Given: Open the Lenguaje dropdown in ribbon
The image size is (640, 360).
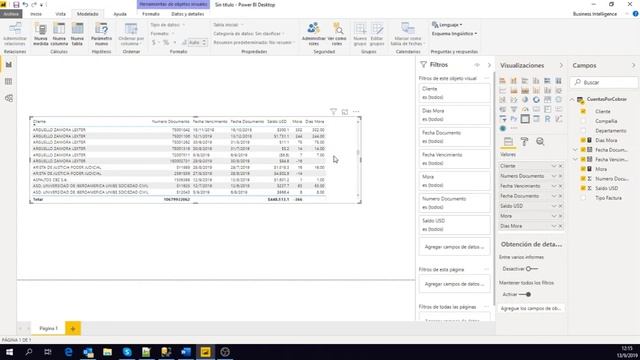Looking at the screenshot, I should [x=447, y=25].
